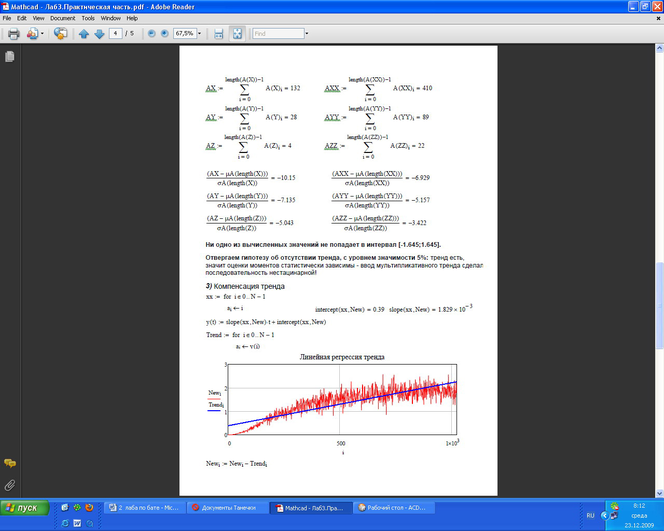
Task: Click the vertical scrollbar thumb
Action: [659, 305]
